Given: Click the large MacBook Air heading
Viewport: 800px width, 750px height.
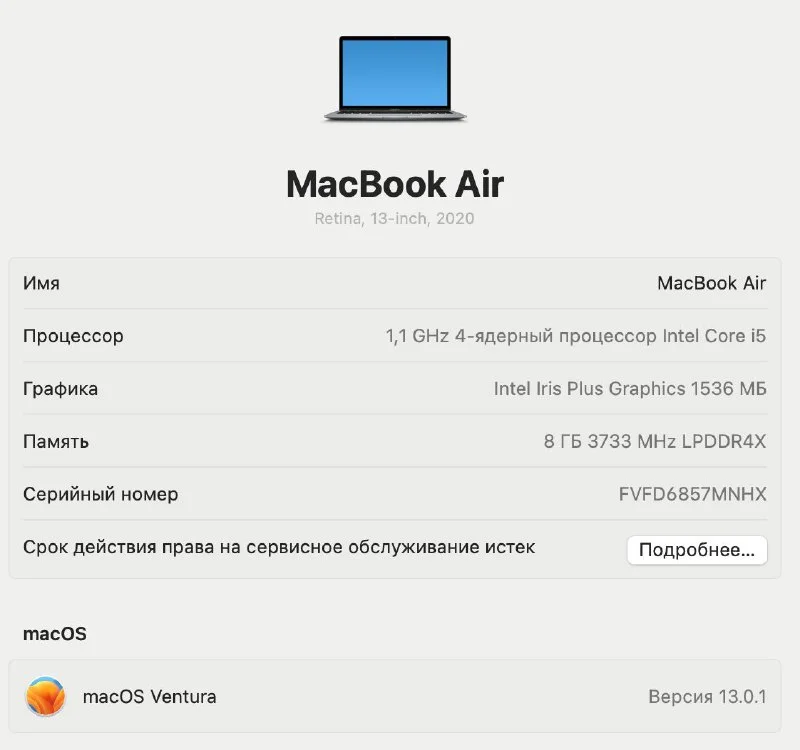Looking at the screenshot, I should pos(395,184).
